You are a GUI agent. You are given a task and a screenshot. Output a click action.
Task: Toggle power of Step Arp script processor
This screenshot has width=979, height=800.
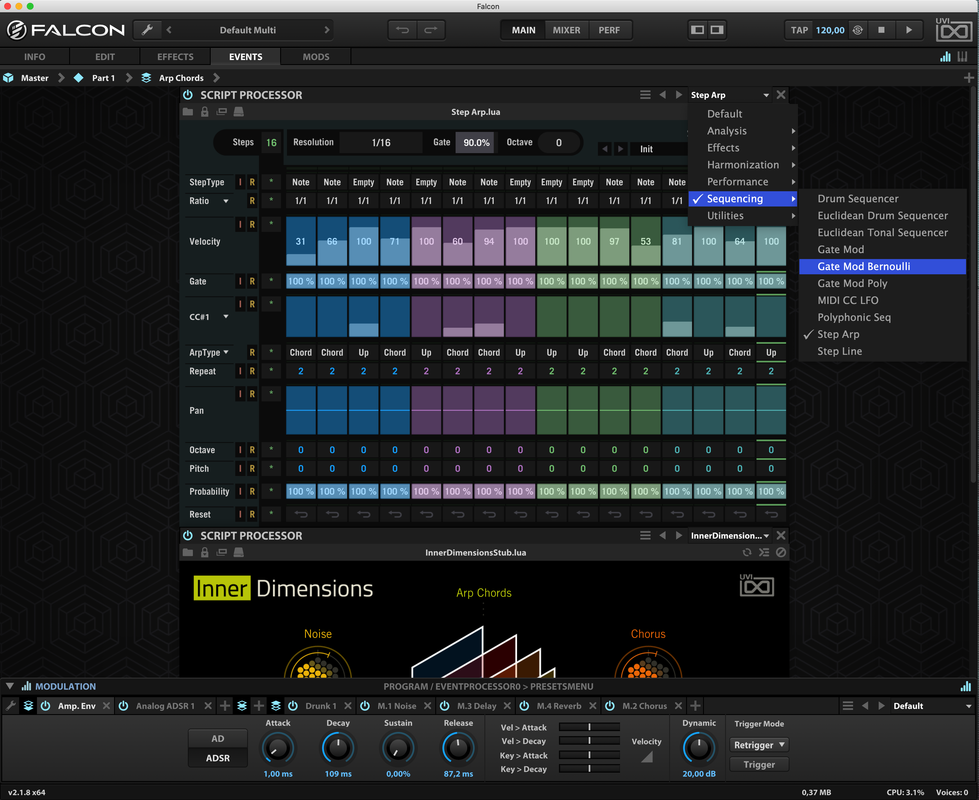[188, 95]
